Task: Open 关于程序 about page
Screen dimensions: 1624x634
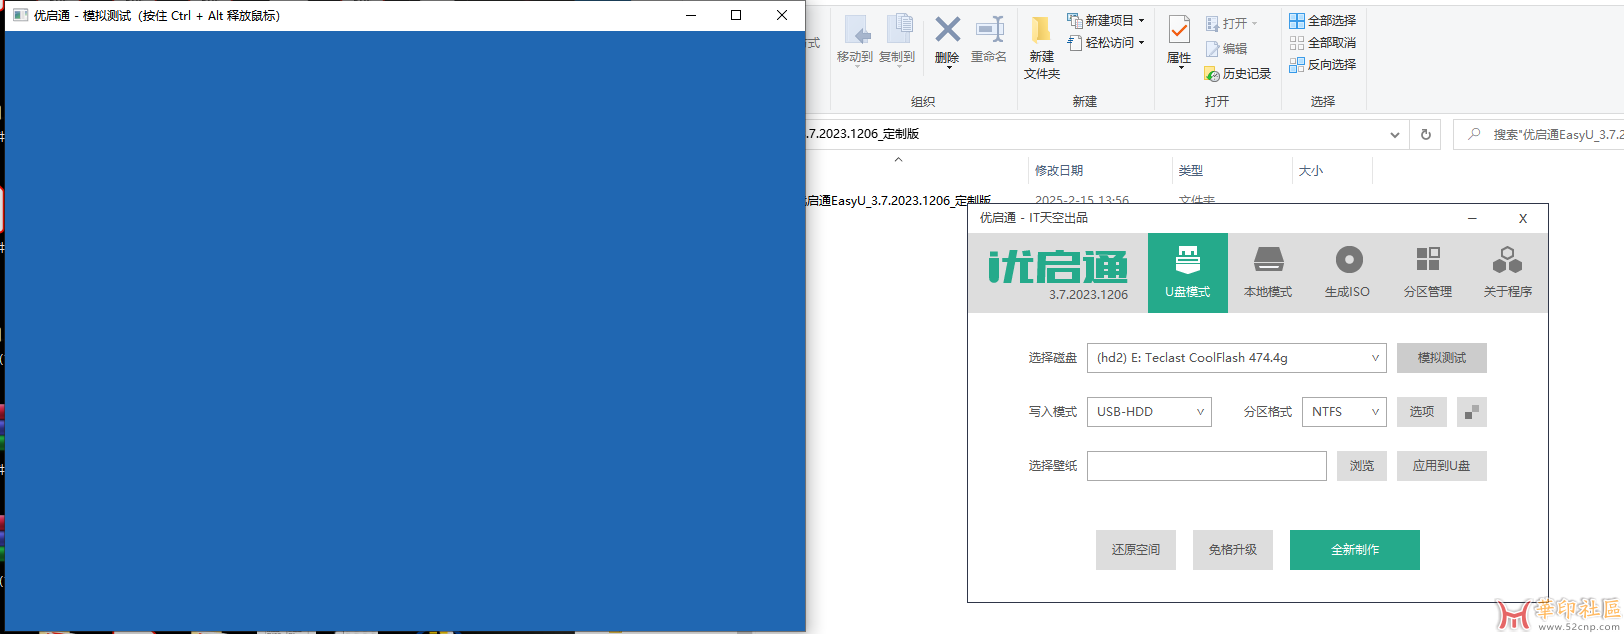Action: pyautogui.click(x=1507, y=261)
